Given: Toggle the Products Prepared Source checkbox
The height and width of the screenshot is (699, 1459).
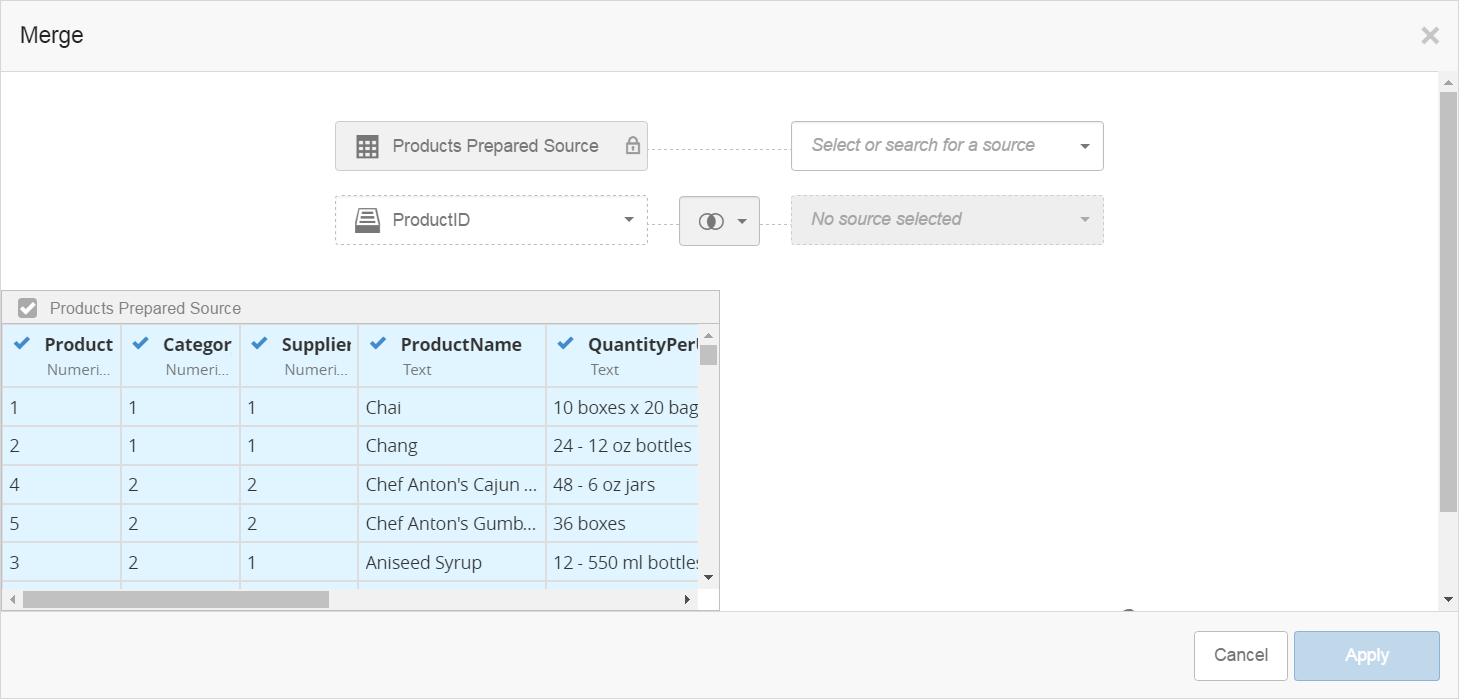Looking at the screenshot, I should coord(28,308).
